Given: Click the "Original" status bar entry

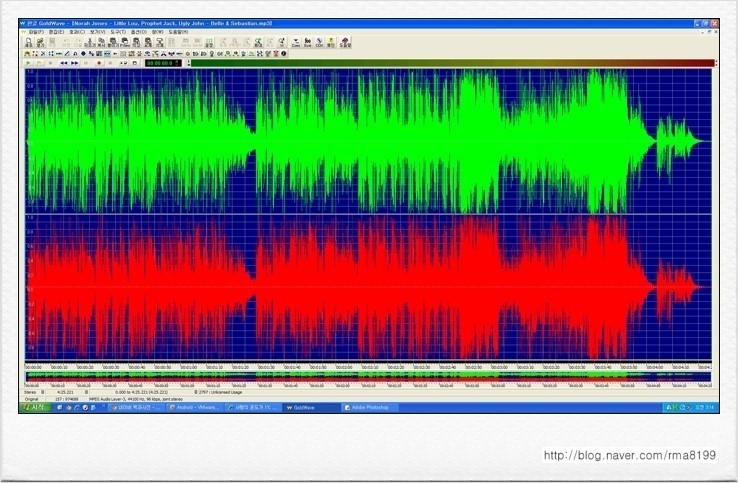Looking at the screenshot, I should point(32,399).
